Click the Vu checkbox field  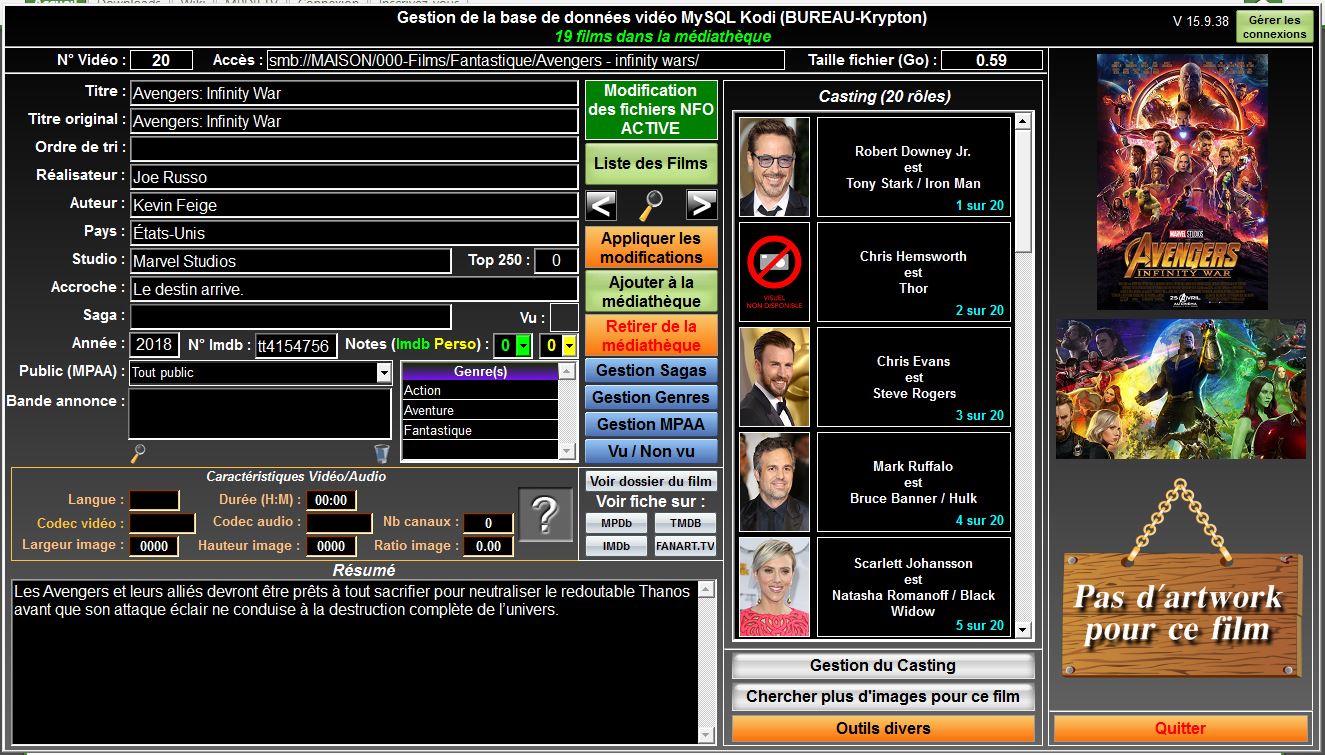(x=564, y=317)
